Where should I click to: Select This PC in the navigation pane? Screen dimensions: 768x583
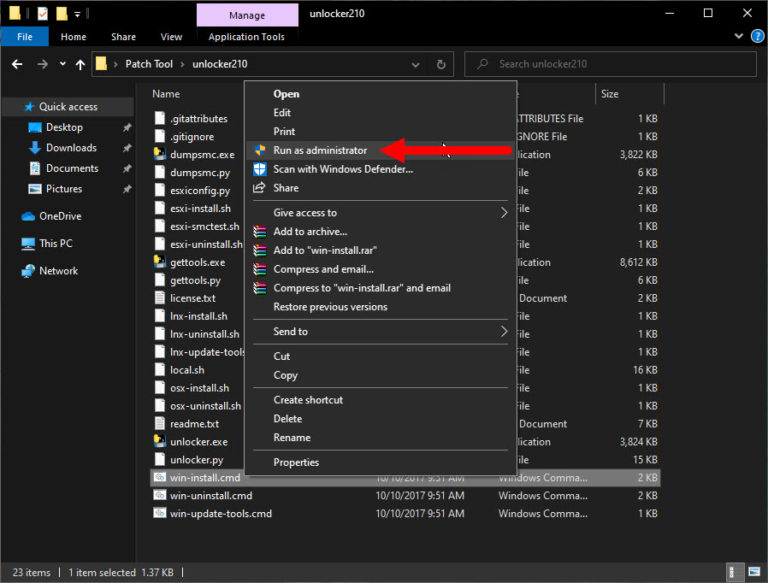(55, 243)
